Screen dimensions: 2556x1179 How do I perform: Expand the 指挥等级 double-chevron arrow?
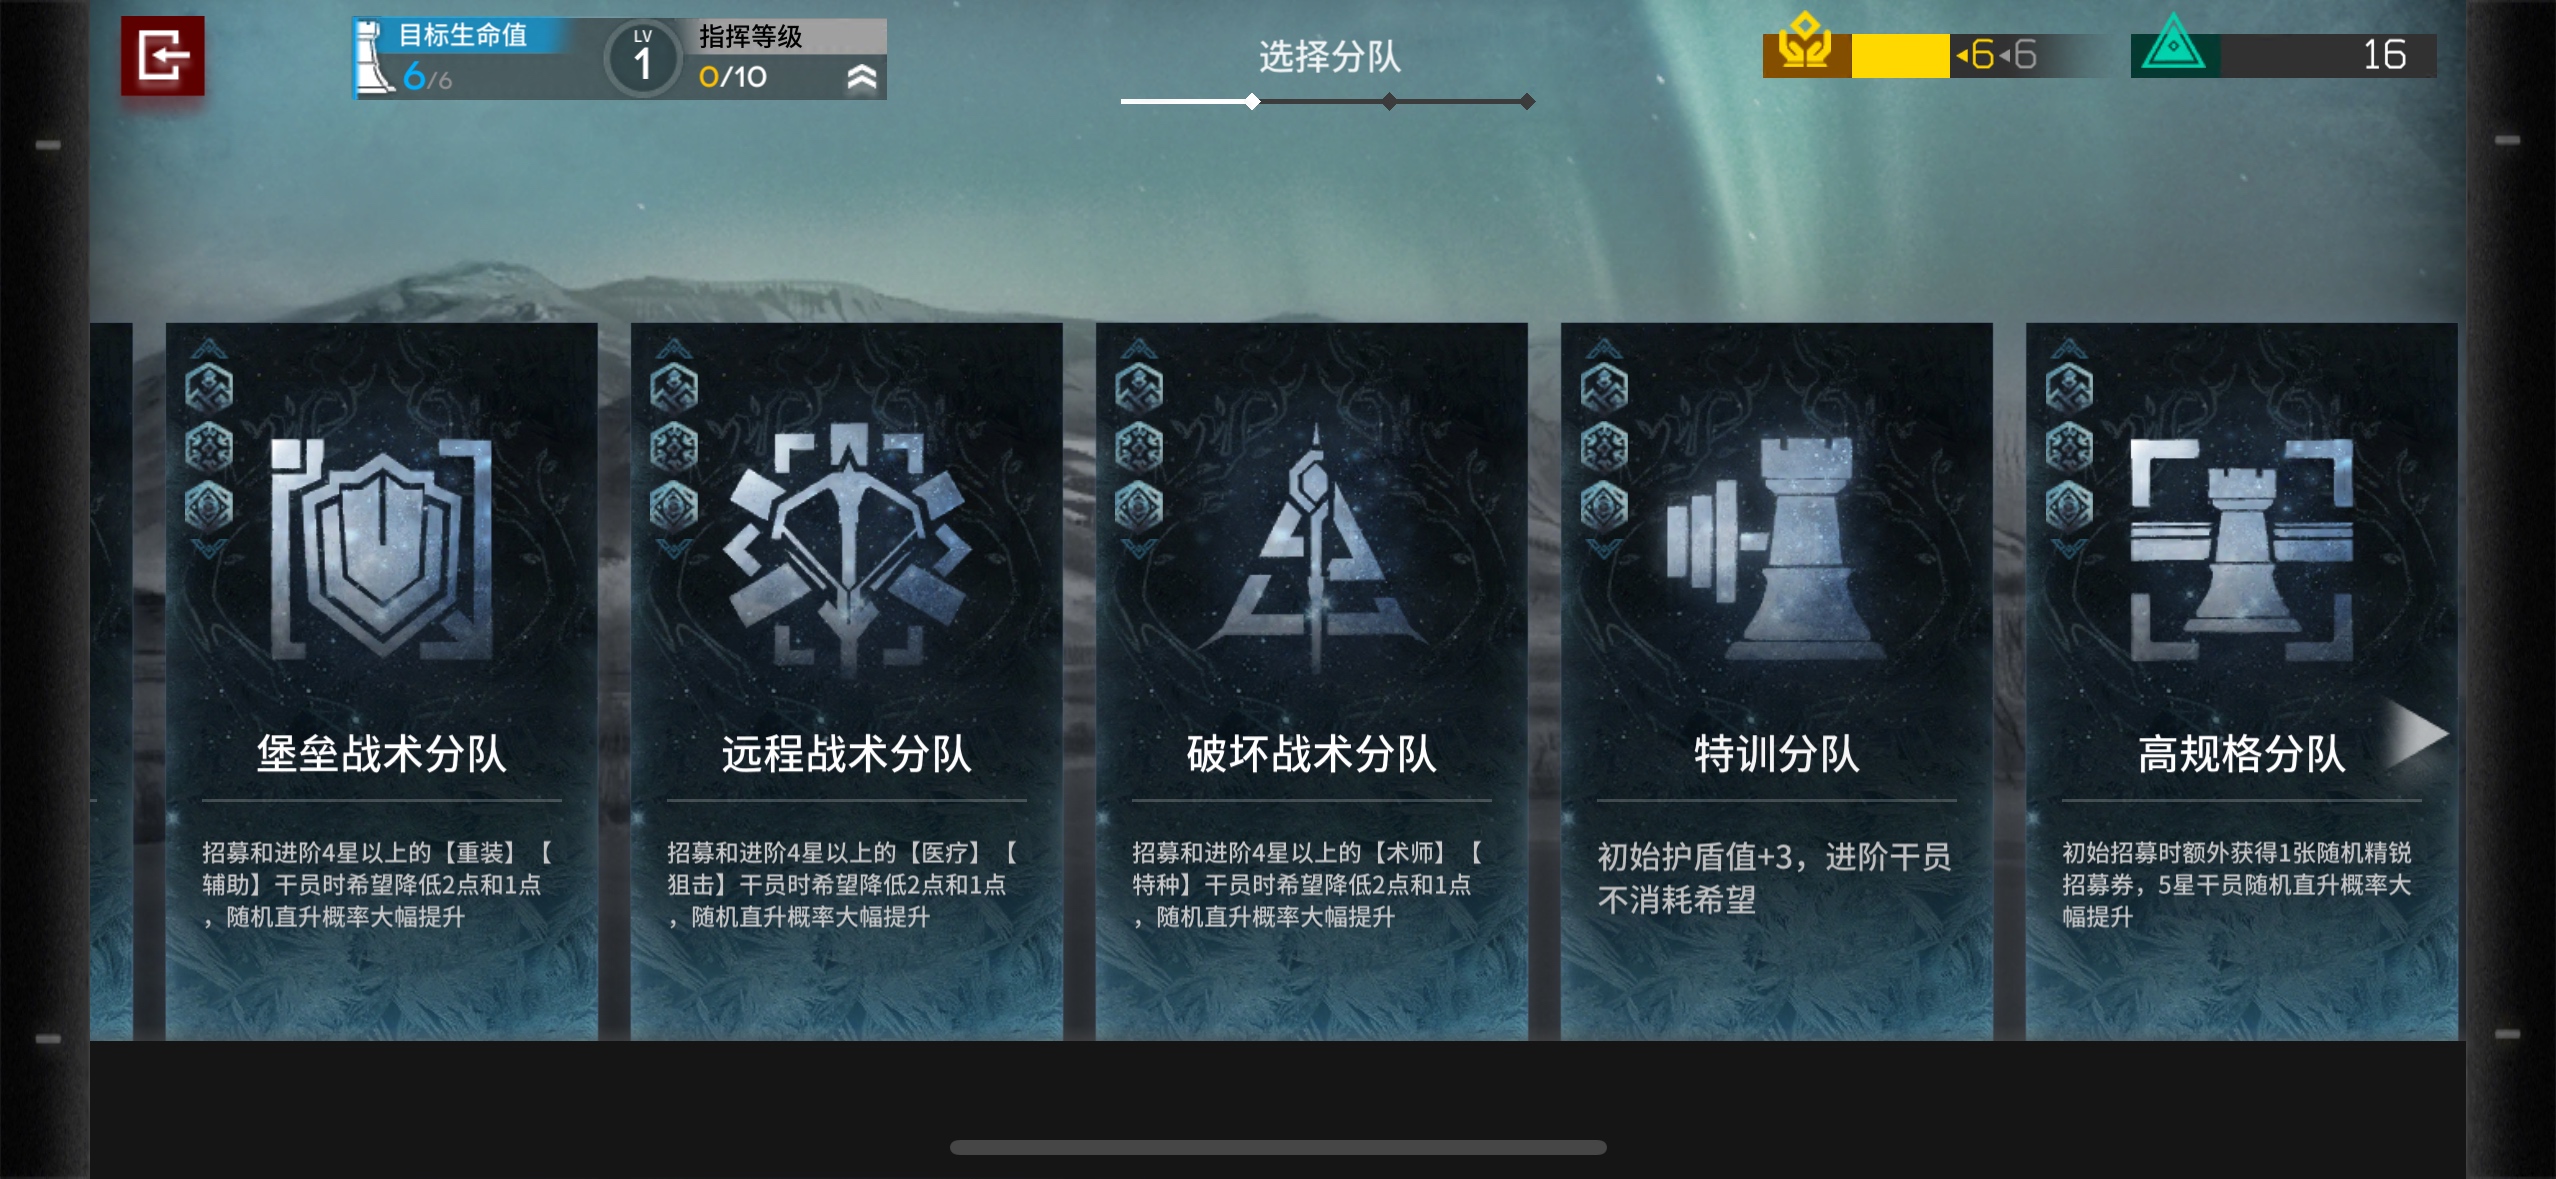862,77
